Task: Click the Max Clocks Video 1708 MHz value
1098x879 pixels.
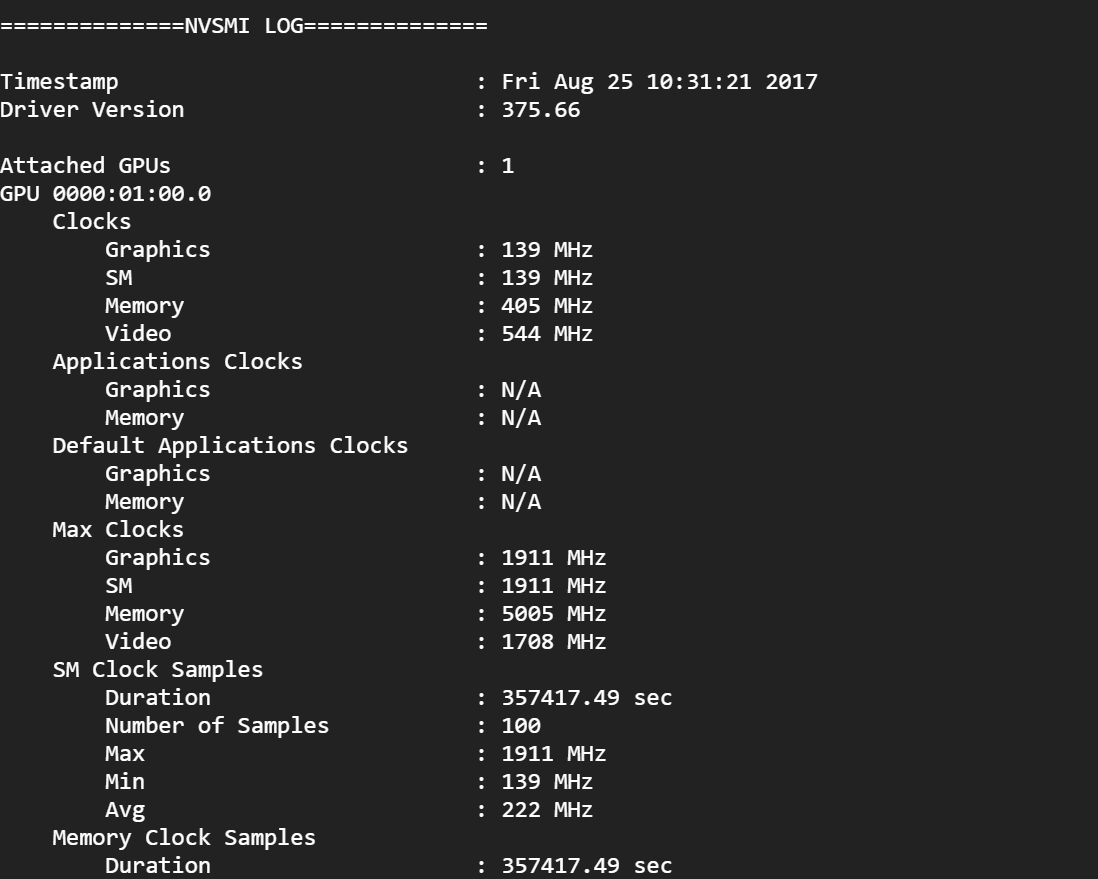Action: [x=554, y=642]
